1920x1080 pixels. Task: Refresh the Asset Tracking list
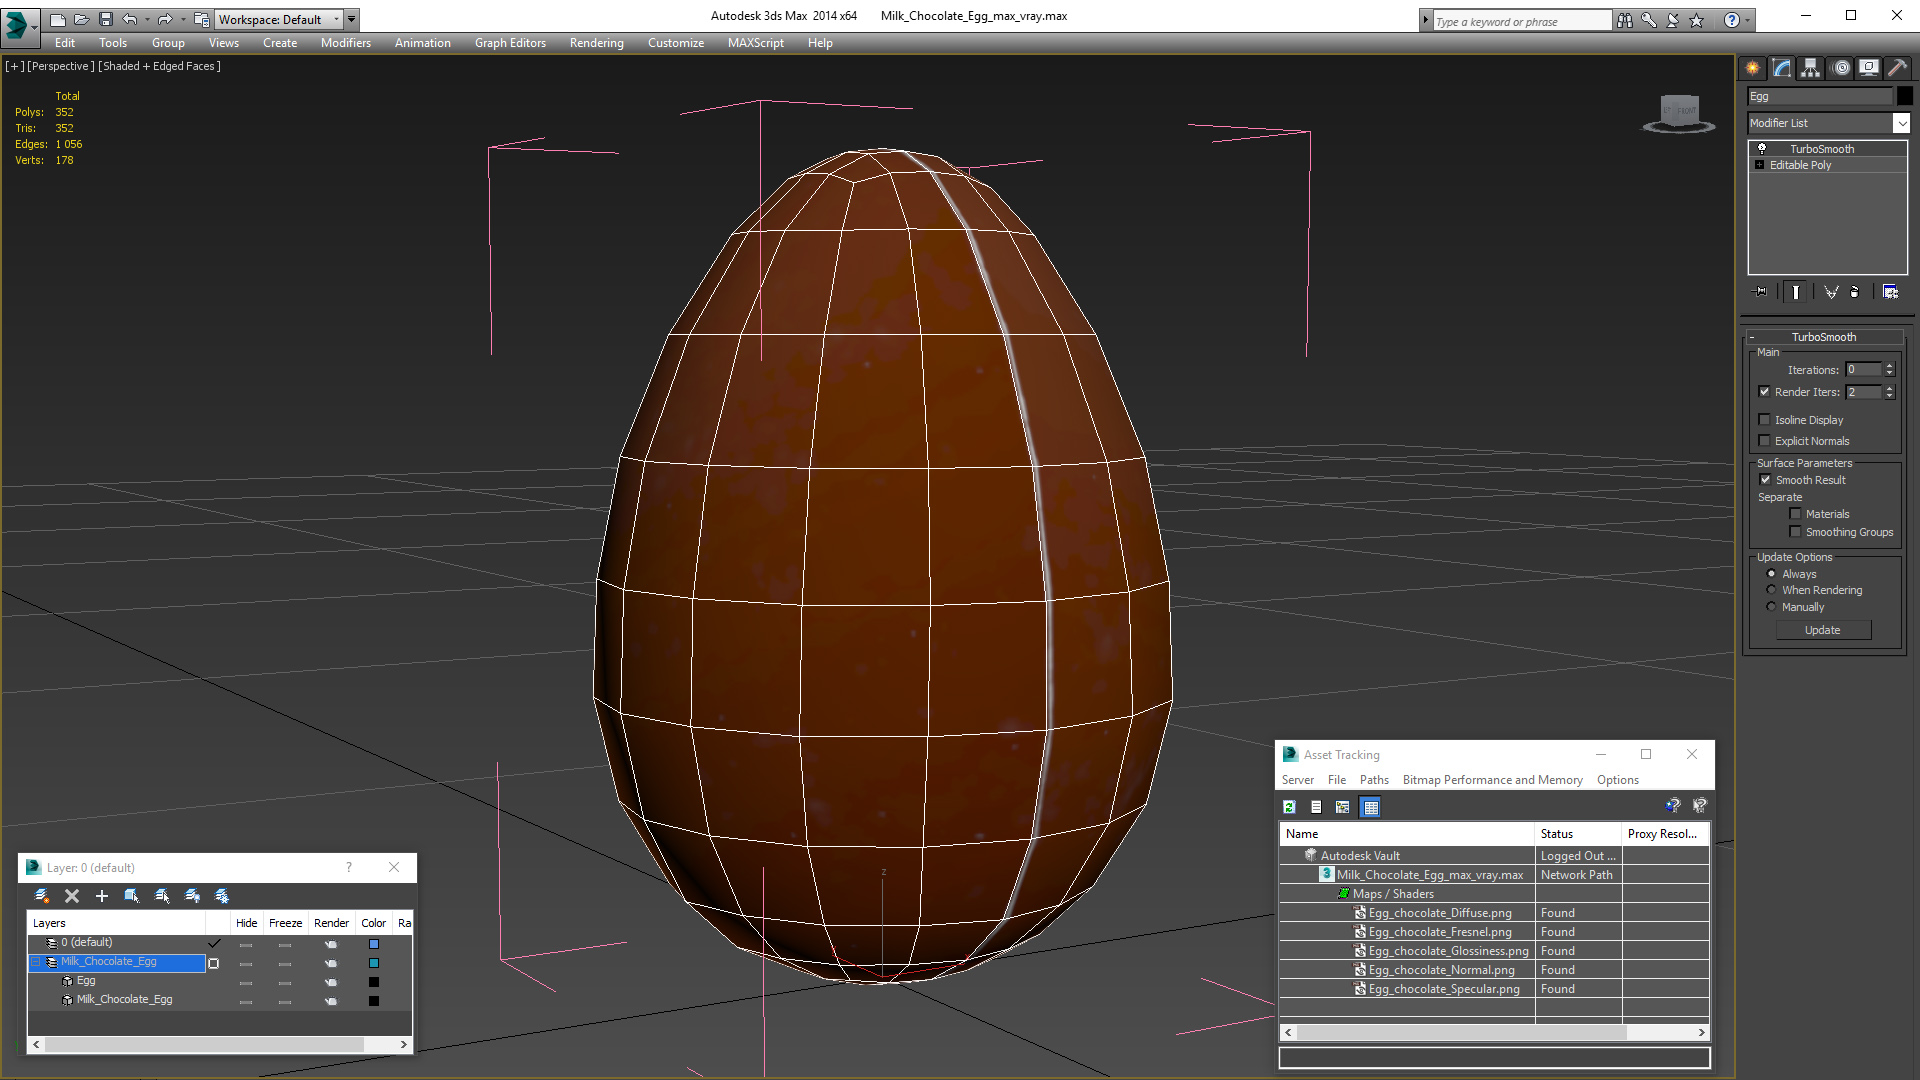1290,807
